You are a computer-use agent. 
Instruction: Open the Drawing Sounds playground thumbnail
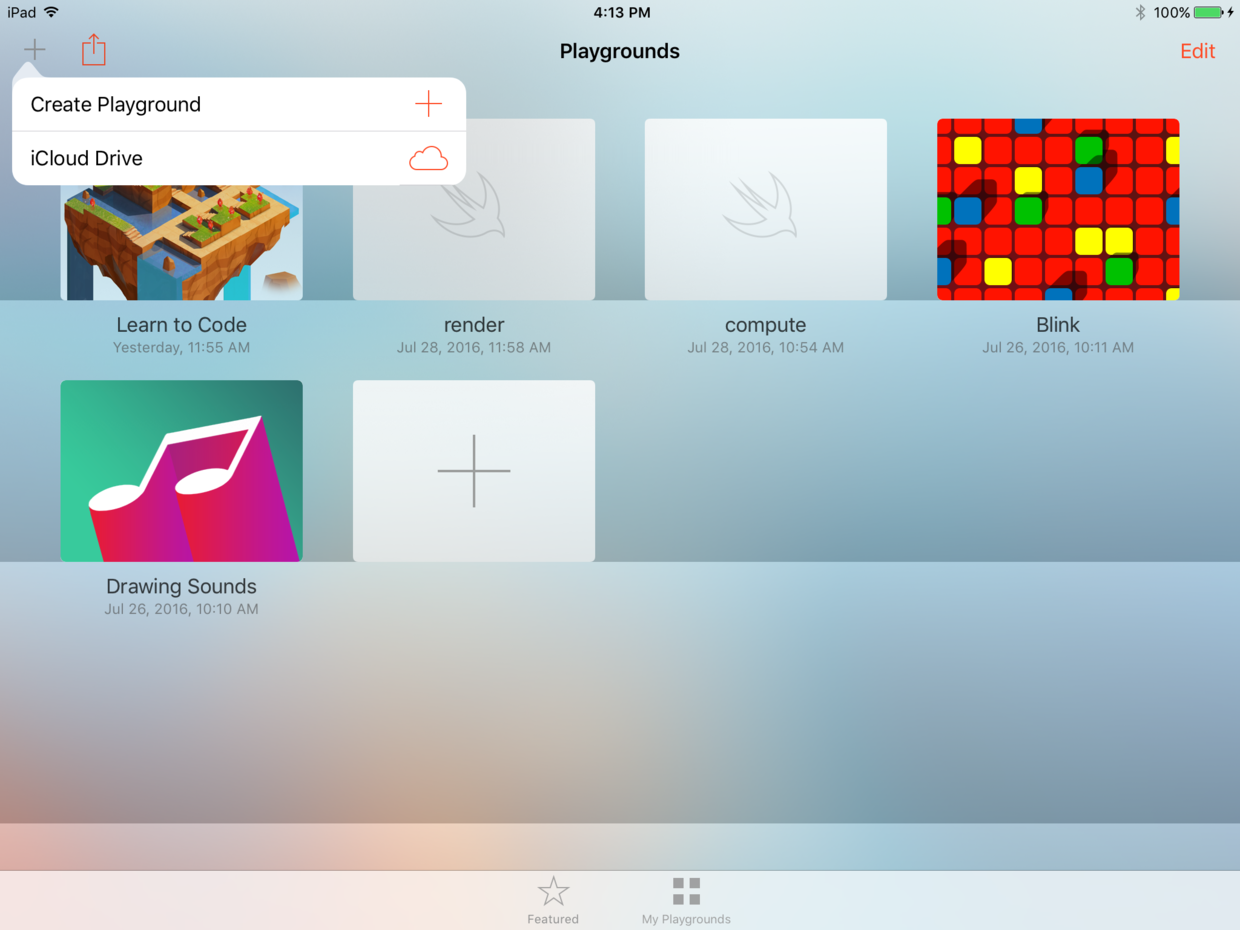pyautogui.click(x=182, y=470)
